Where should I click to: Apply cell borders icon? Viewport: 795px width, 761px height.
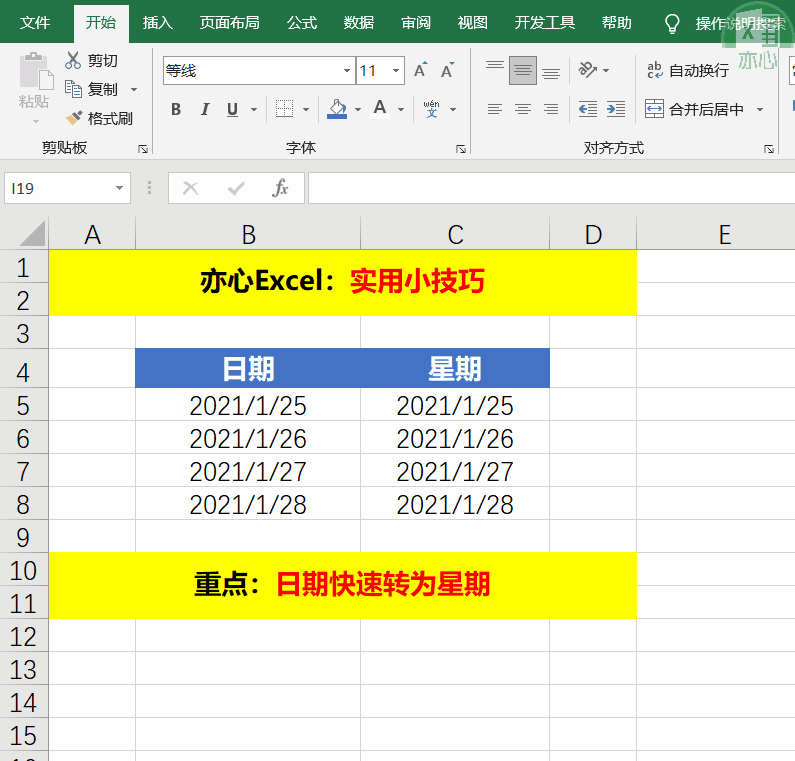tap(284, 109)
